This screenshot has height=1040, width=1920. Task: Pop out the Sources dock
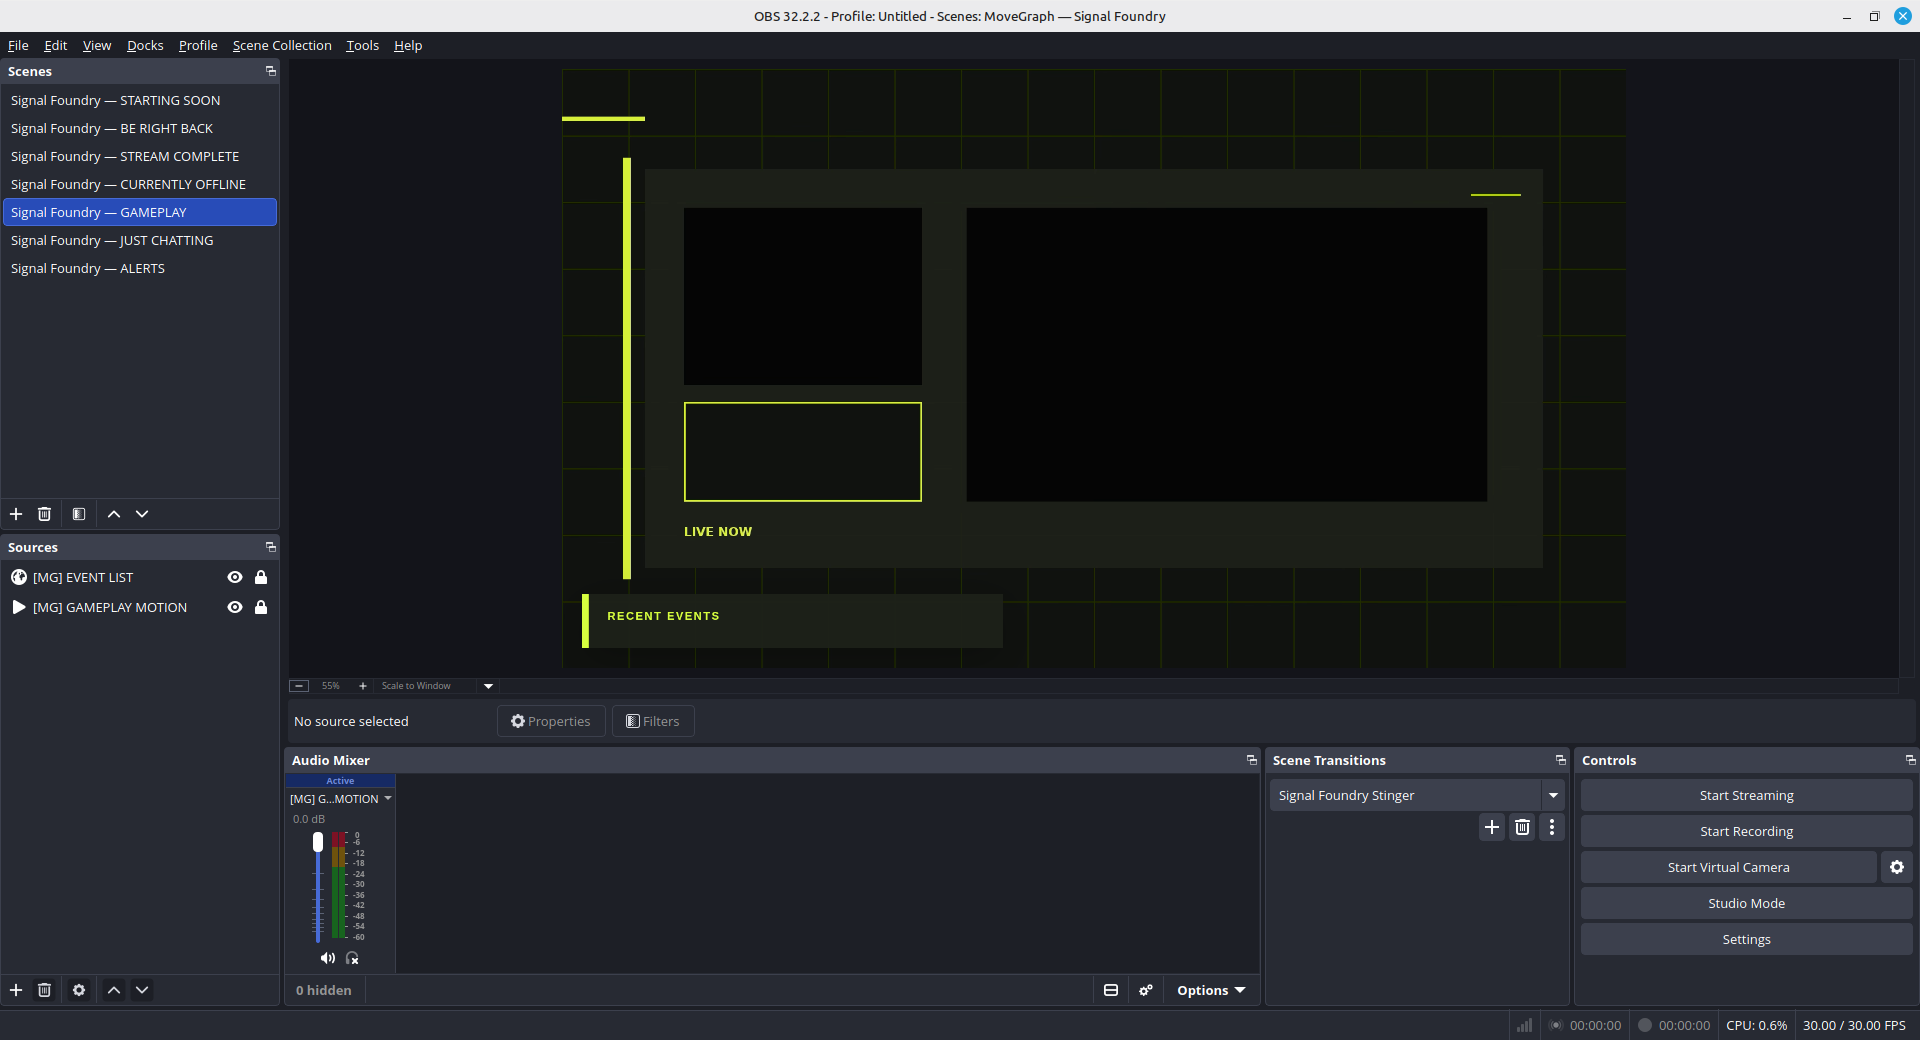[x=270, y=547]
